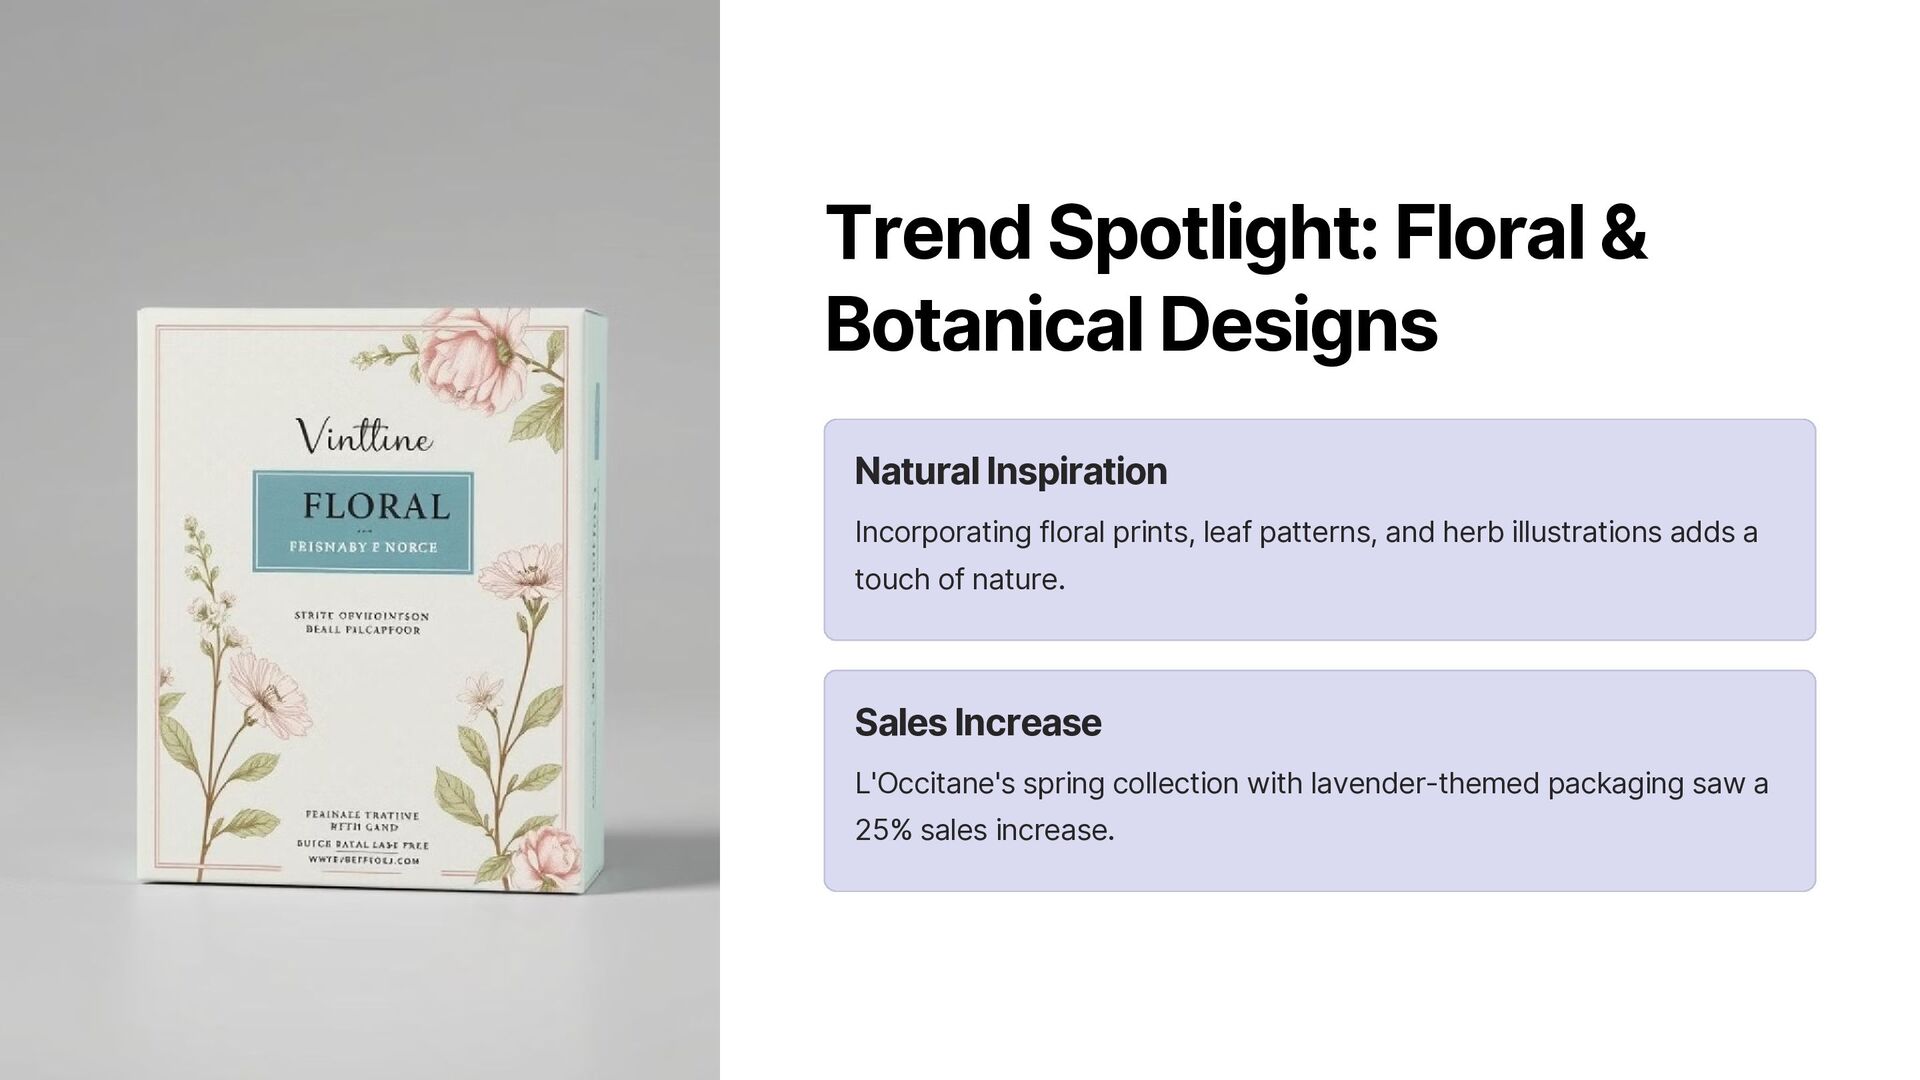Click the L'Occitane lavender packaging sentence
Image resolution: width=1920 pixels, height=1080 pixels.
click(x=1311, y=806)
